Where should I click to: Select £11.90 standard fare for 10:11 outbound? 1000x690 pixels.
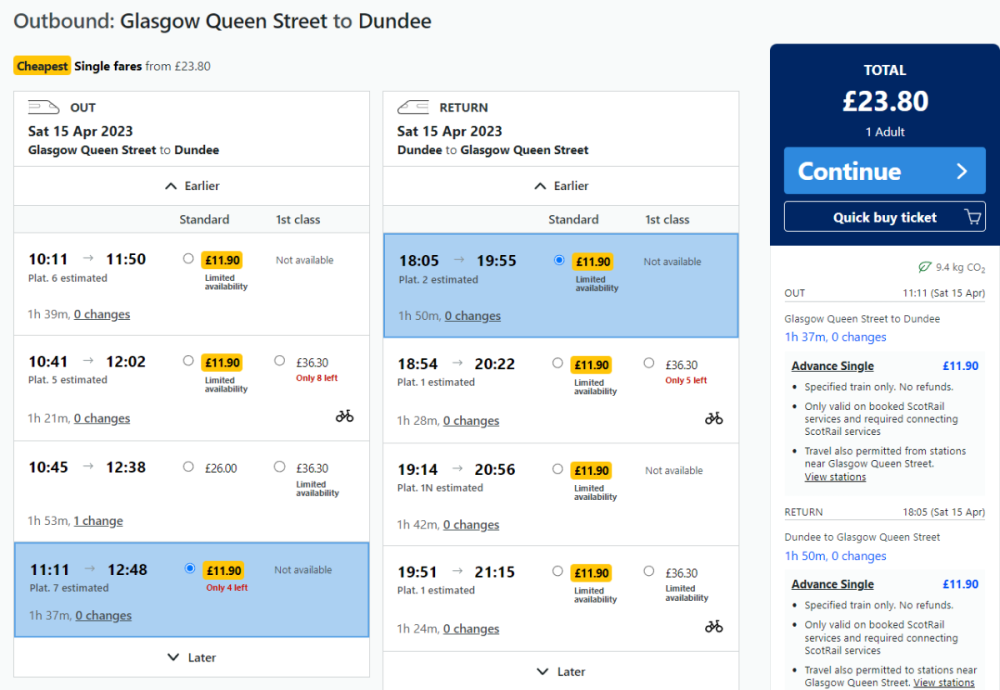188,258
